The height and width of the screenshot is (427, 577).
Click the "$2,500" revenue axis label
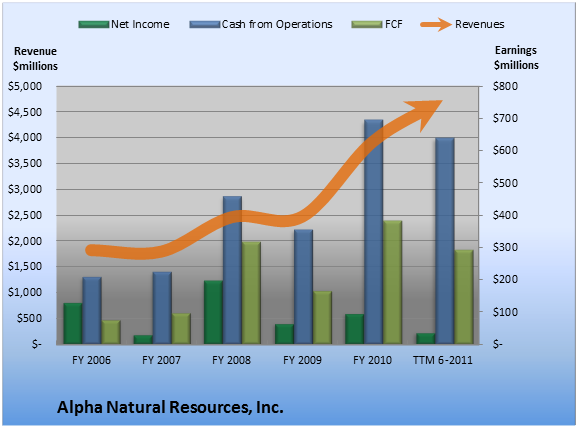pyautogui.click(x=25, y=215)
